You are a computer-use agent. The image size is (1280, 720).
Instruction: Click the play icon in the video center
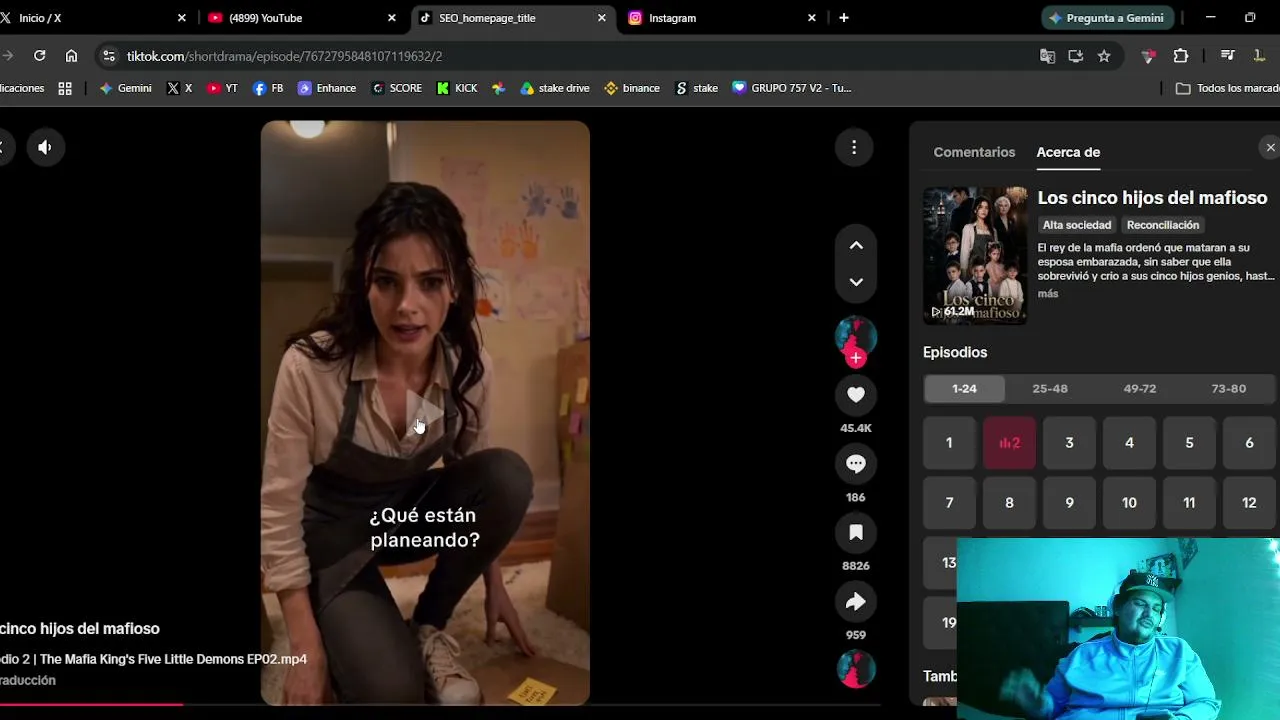(x=425, y=412)
